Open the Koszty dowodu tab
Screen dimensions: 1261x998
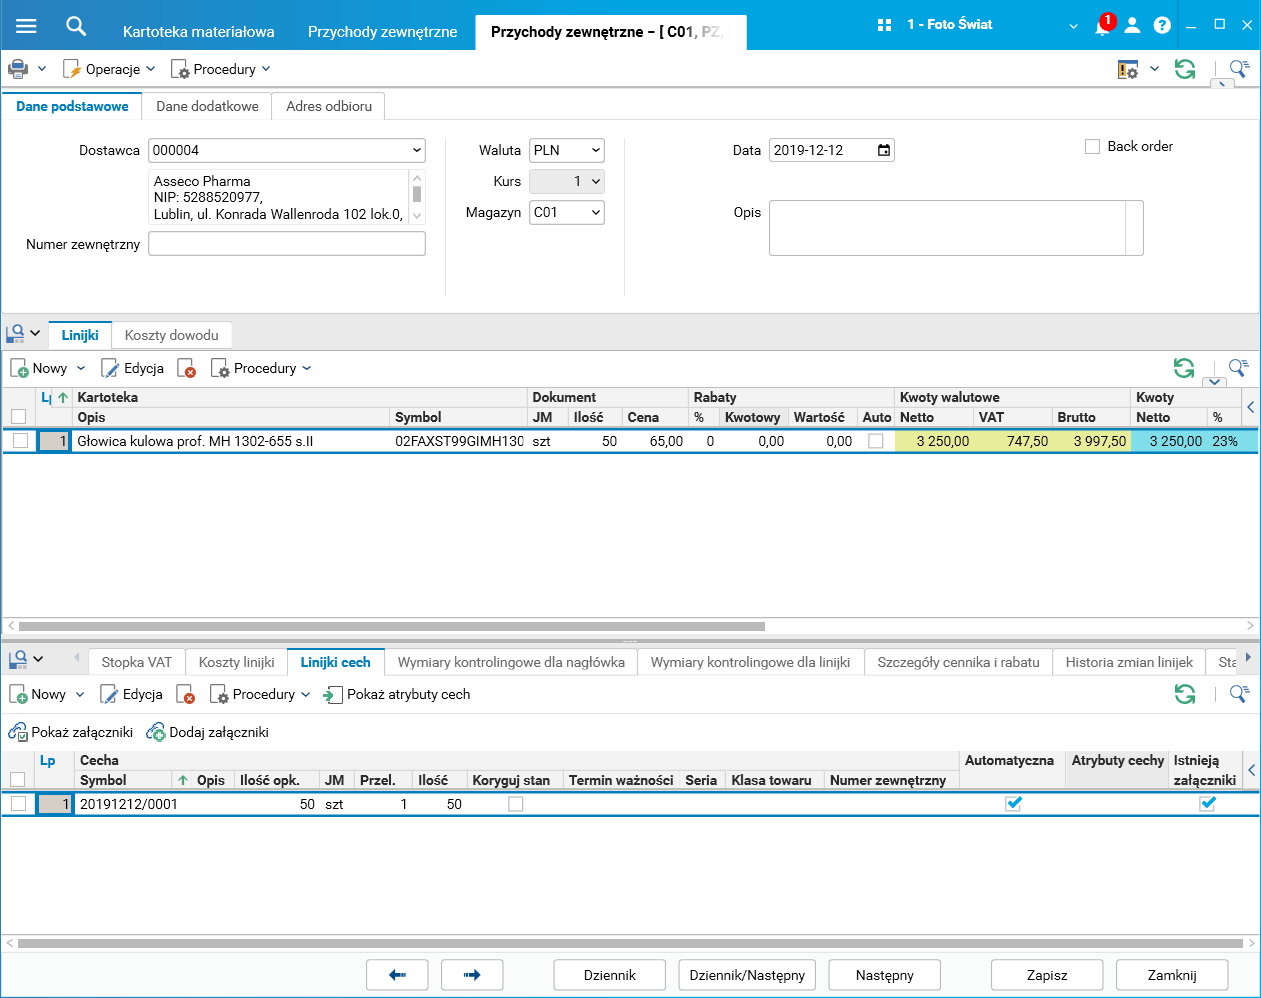(x=172, y=335)
